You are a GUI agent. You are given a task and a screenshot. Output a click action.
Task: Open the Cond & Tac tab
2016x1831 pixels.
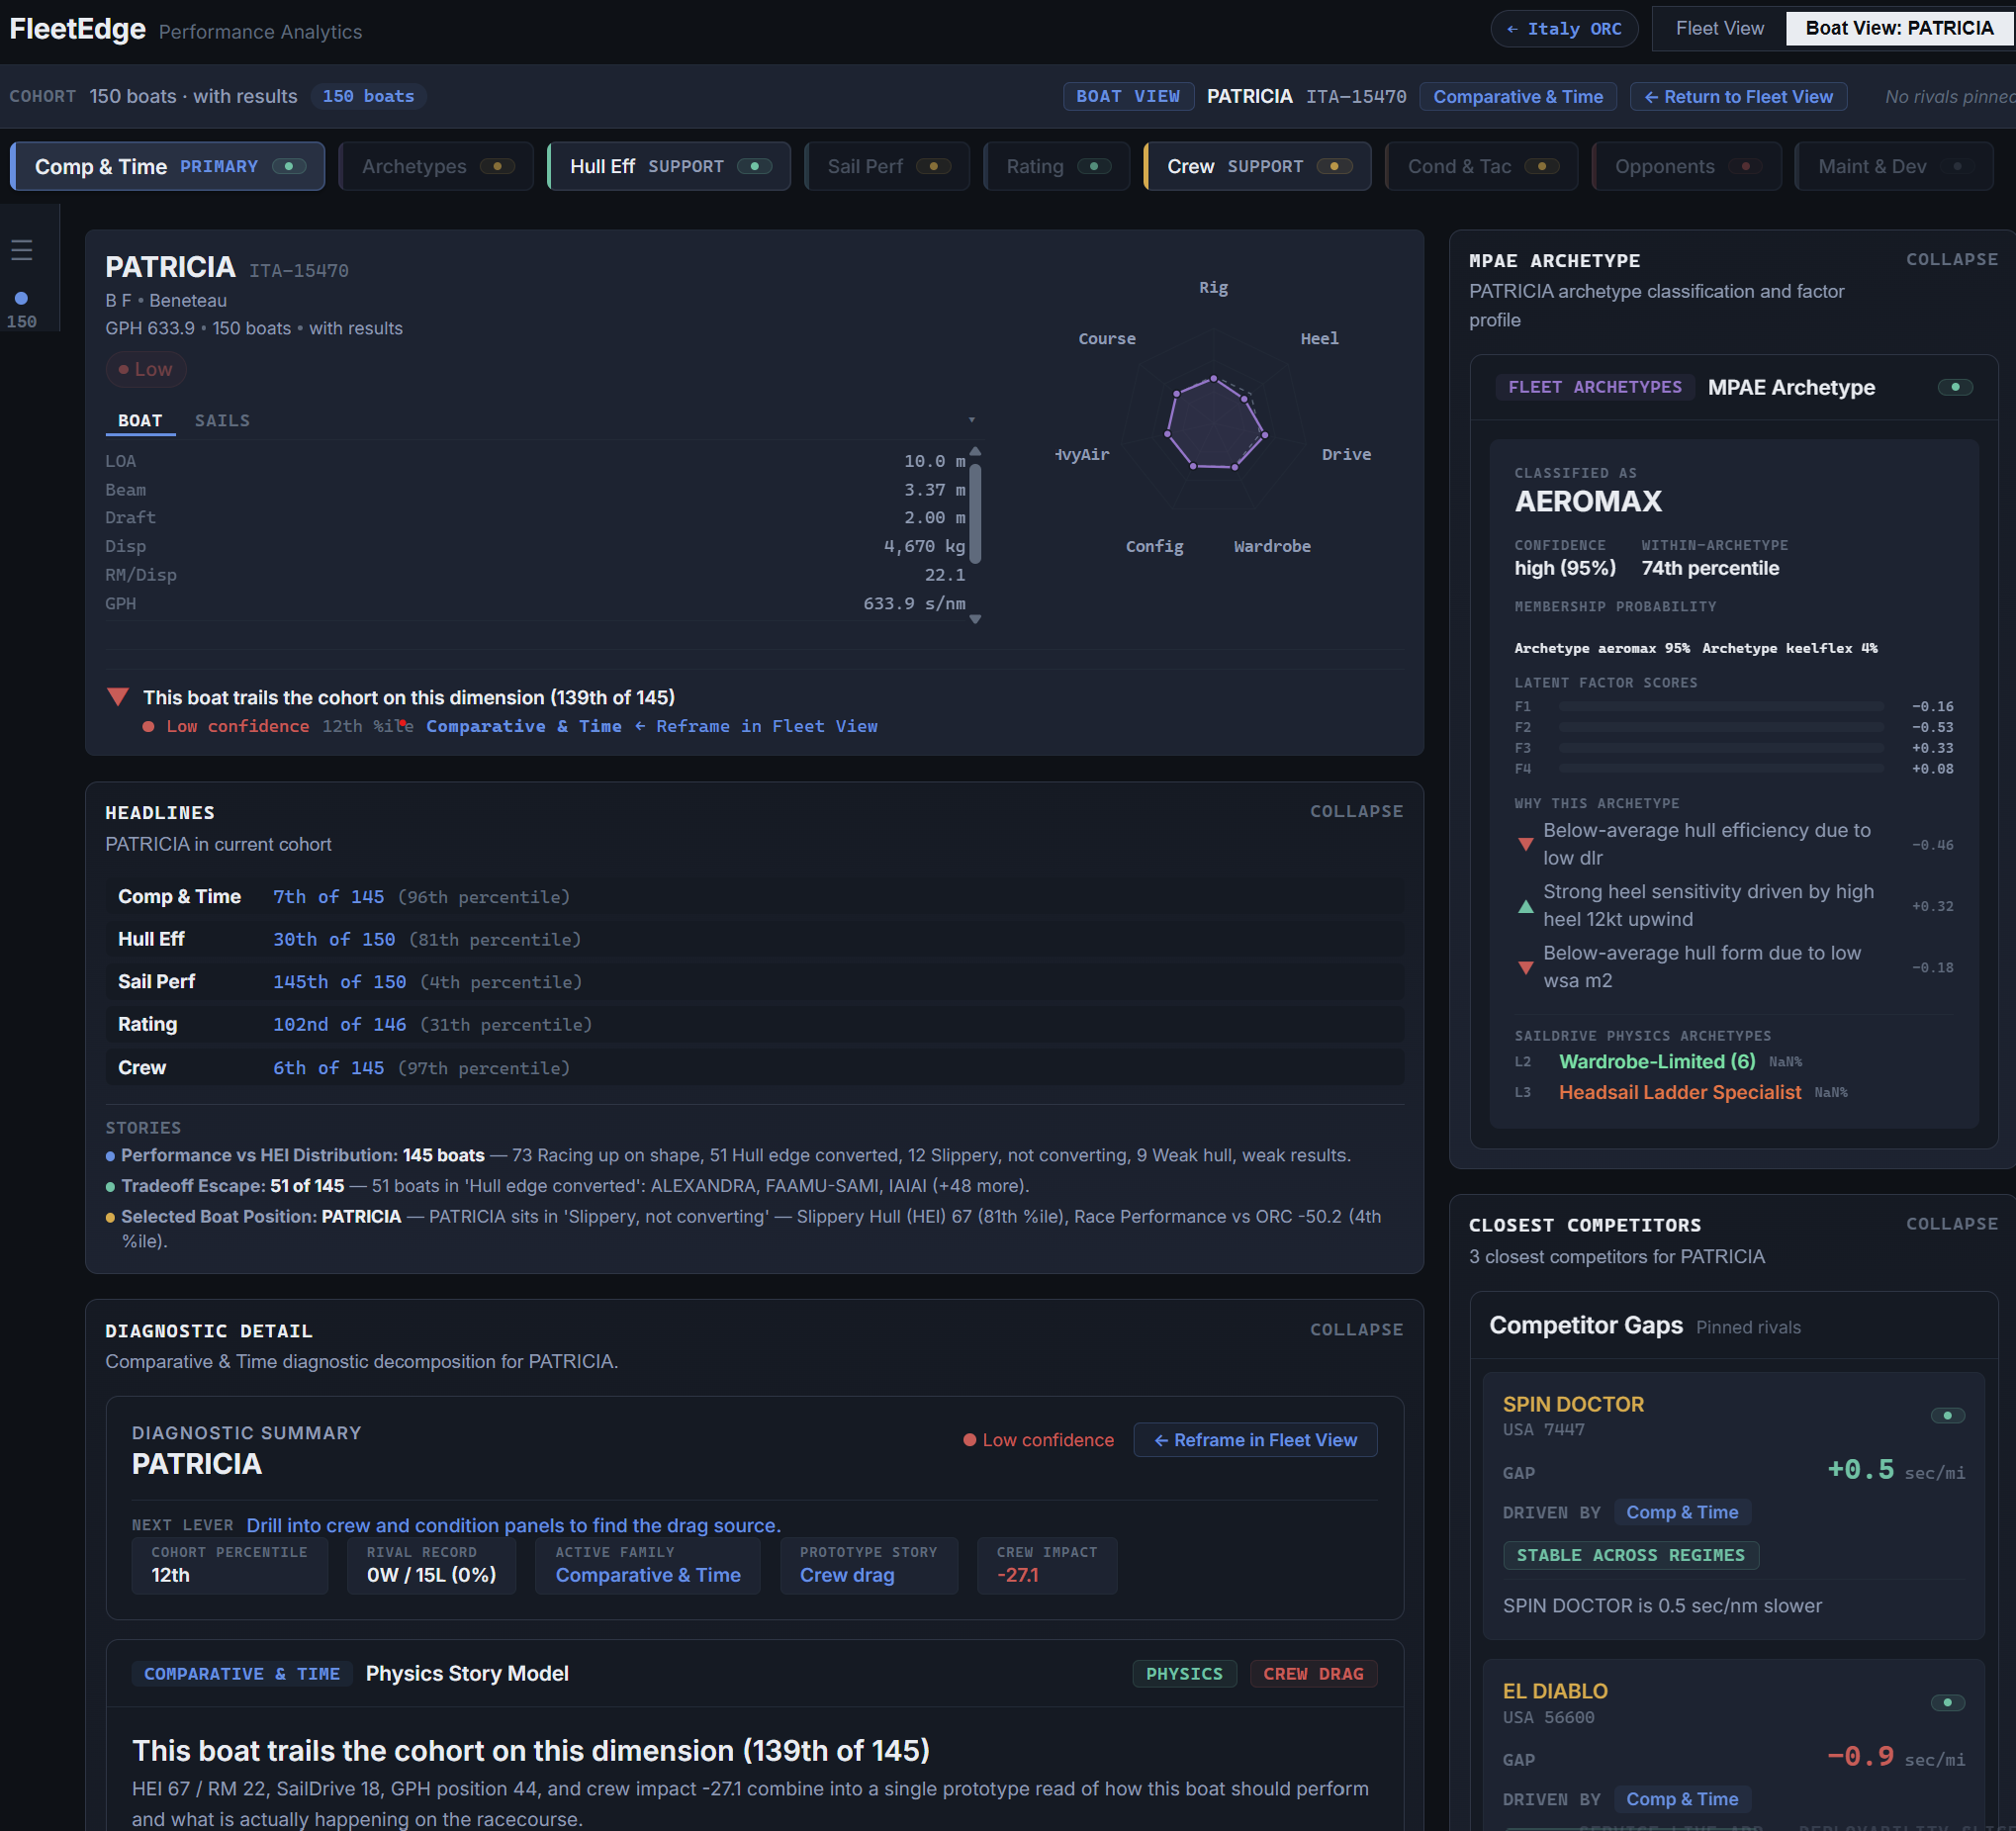click(1481, 166)
